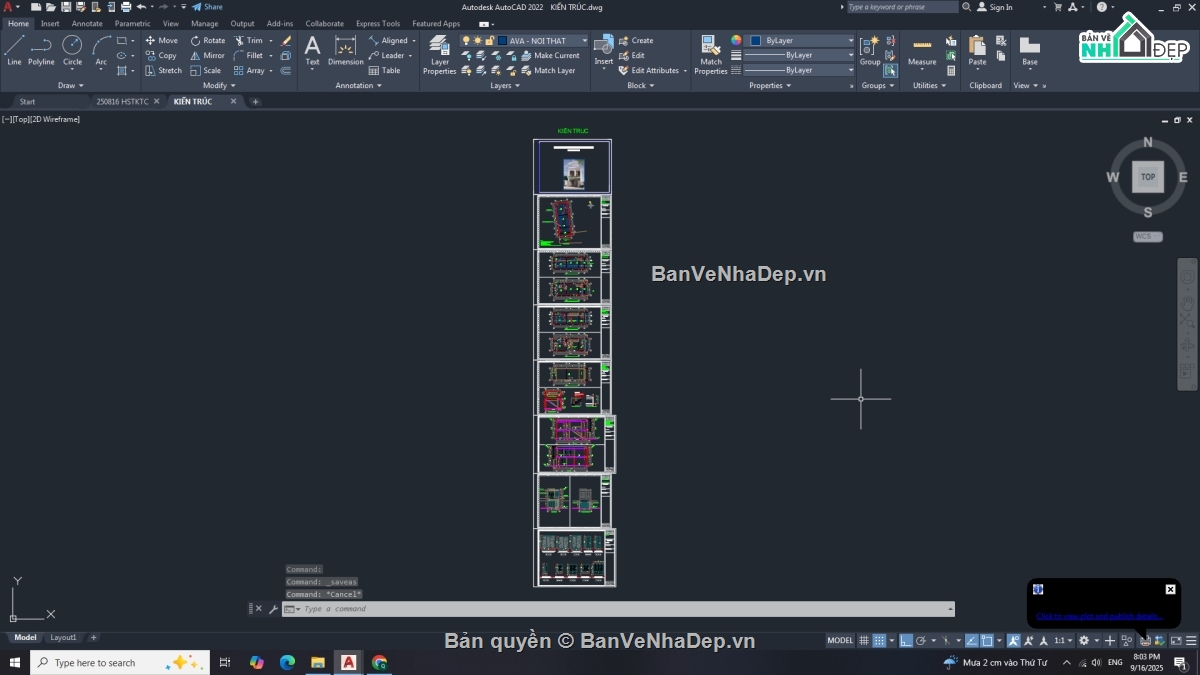
Task: Open the annotation scale 1:1 dropdown
Action: [1061, 640]
